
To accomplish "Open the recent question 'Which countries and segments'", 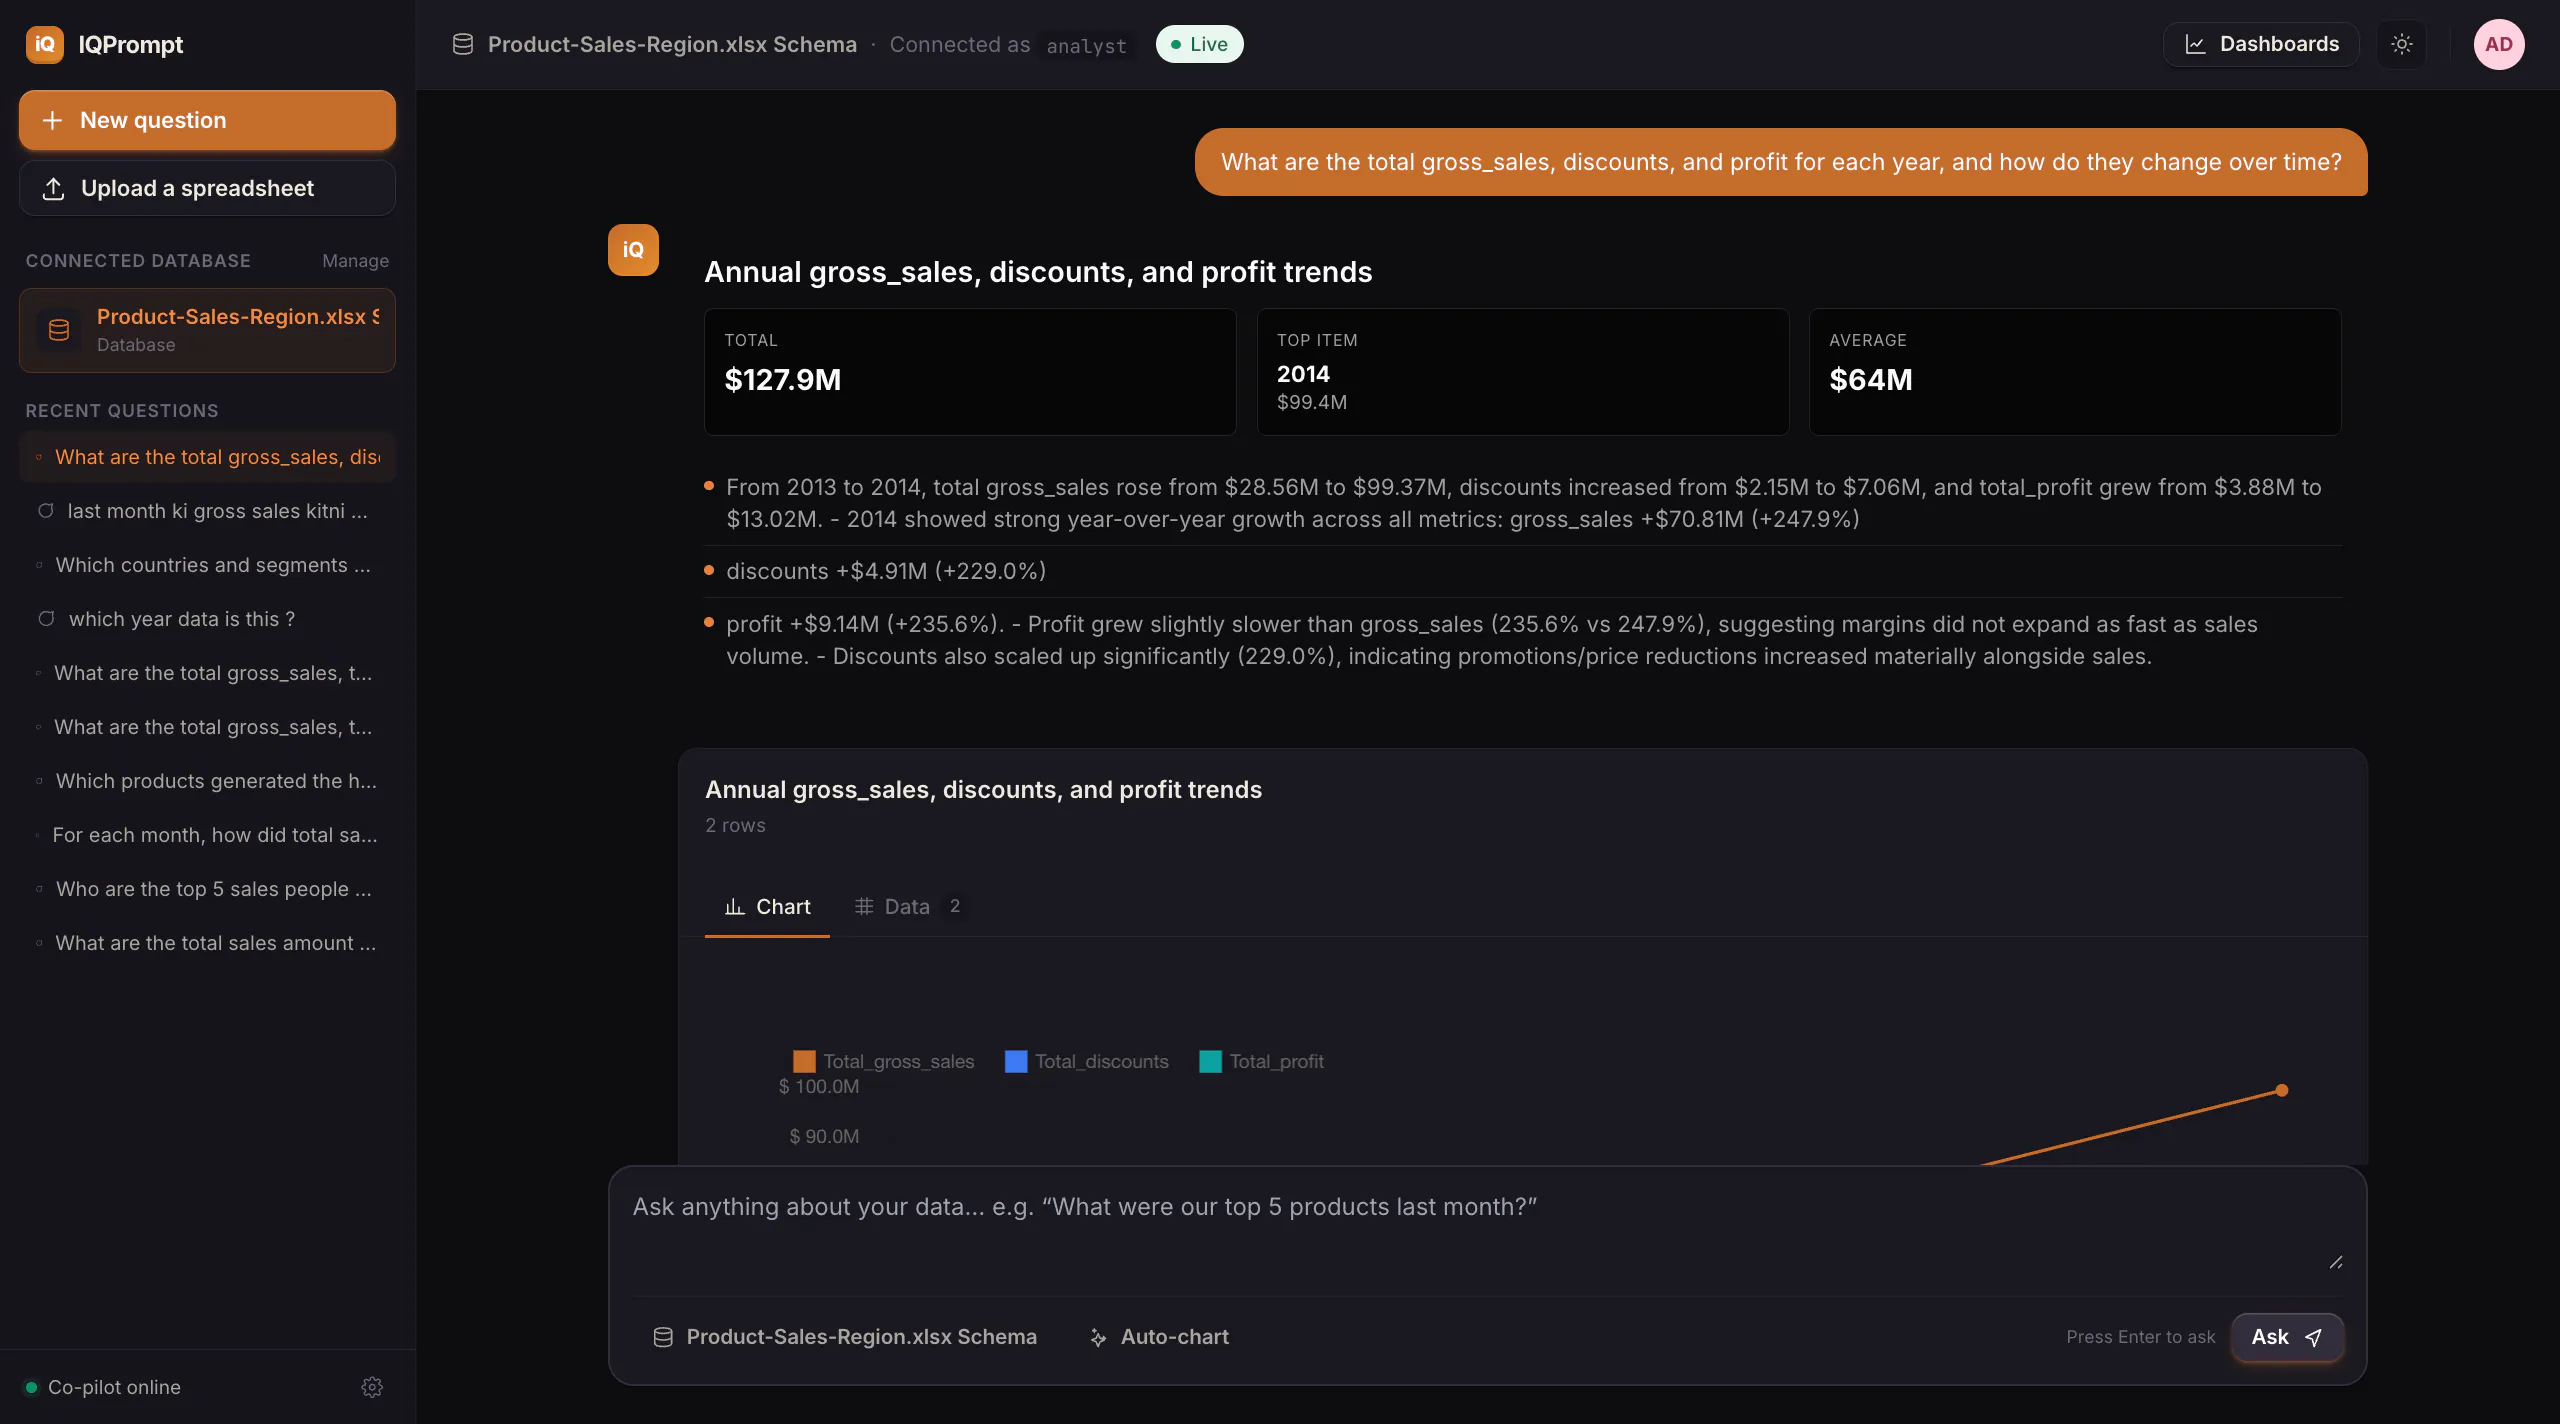I will pyautogui.click(x=207, y=565).
